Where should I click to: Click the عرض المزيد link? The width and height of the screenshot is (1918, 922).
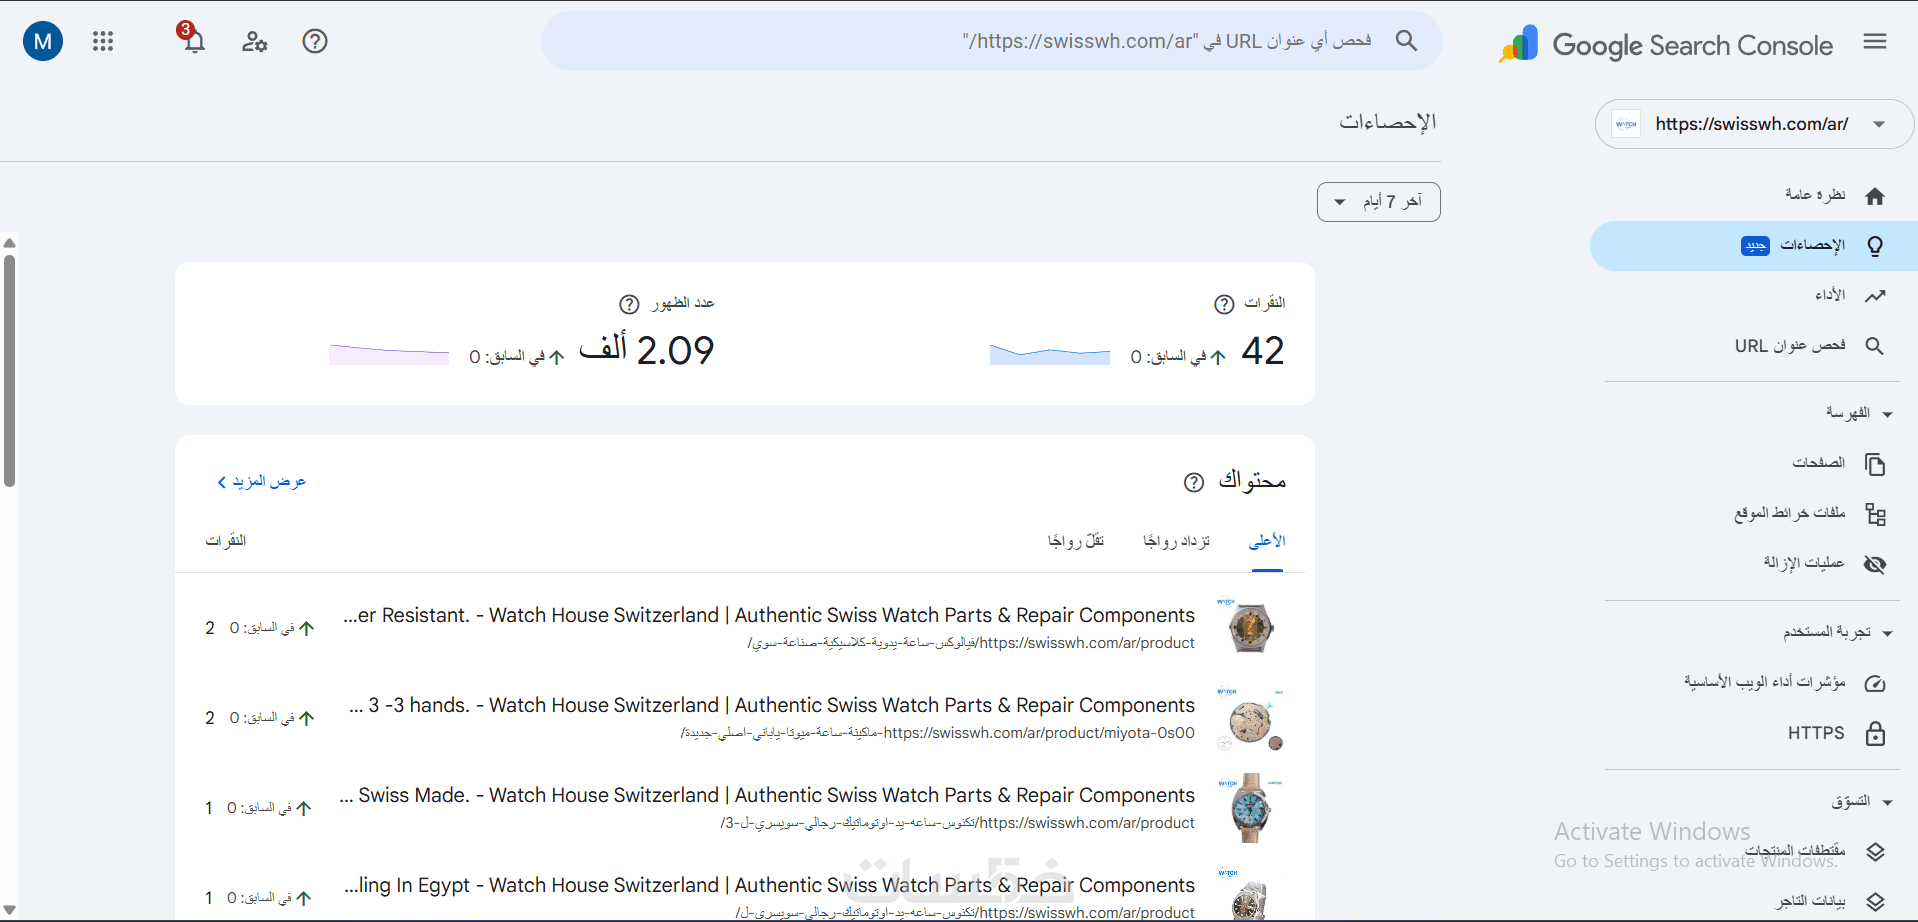(x=262, y=482)
